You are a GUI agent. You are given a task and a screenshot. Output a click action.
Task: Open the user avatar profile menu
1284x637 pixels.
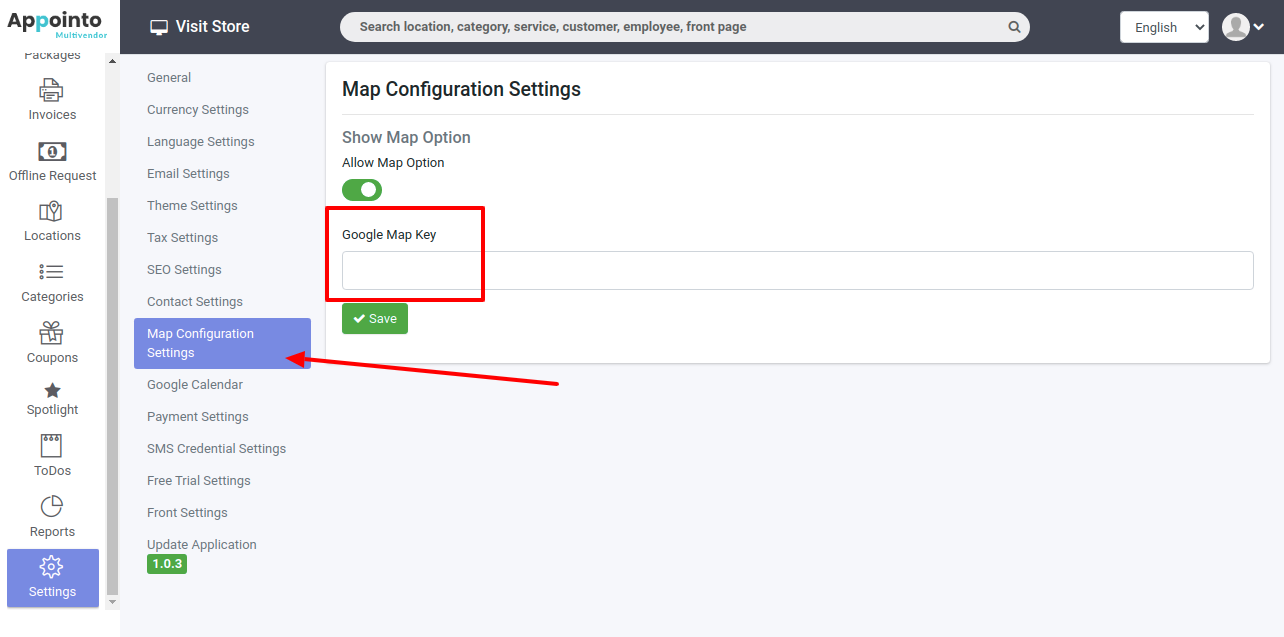pos(1236,27)
